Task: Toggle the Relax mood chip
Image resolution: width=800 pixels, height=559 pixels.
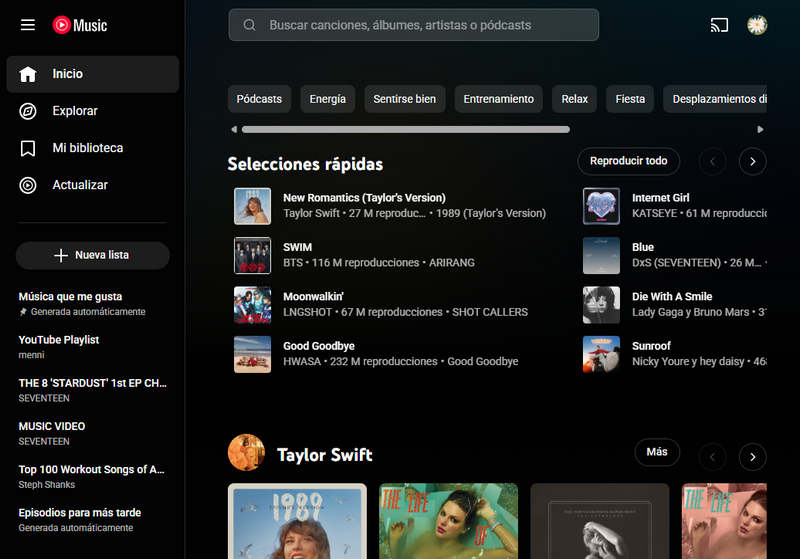Action: pyautogui.click(x=574, y=99)
